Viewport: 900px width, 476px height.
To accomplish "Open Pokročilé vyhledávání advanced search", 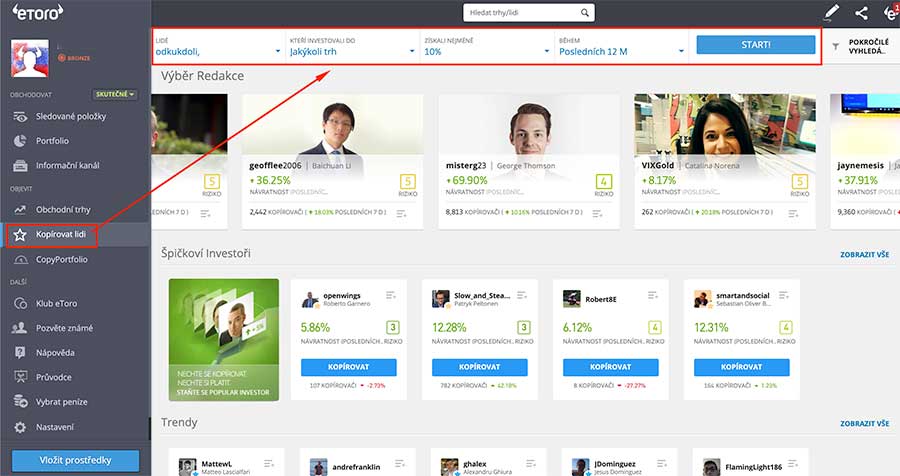I will pos(868,47).
